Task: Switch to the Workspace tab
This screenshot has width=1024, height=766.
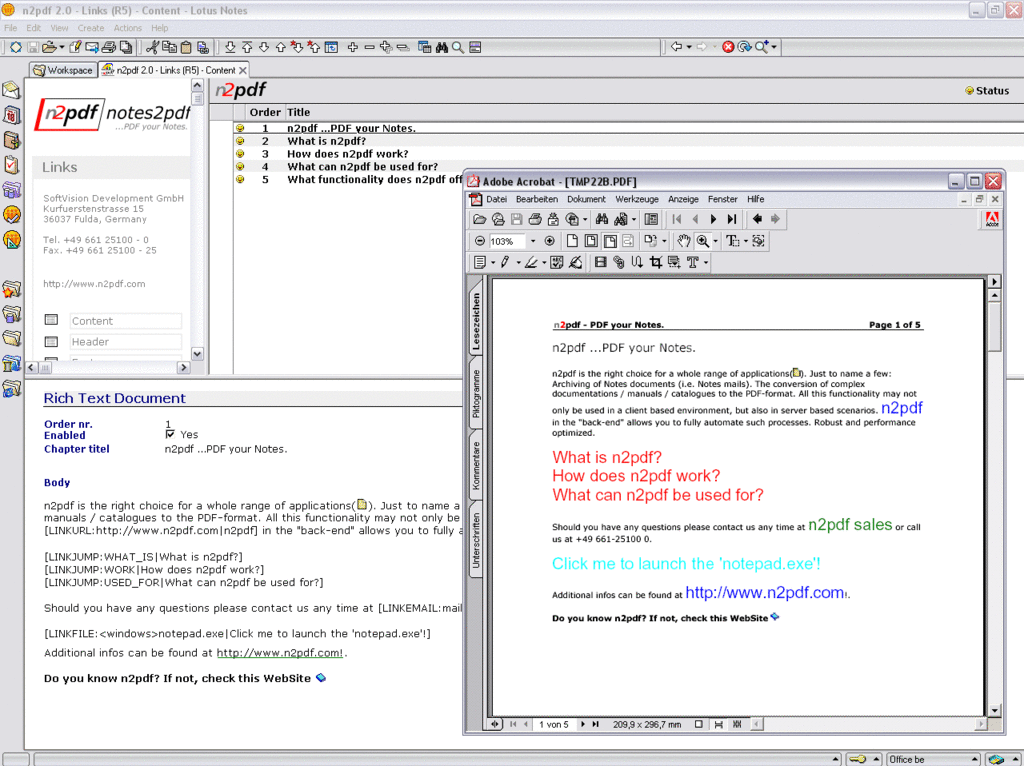Action: point(63,70)
